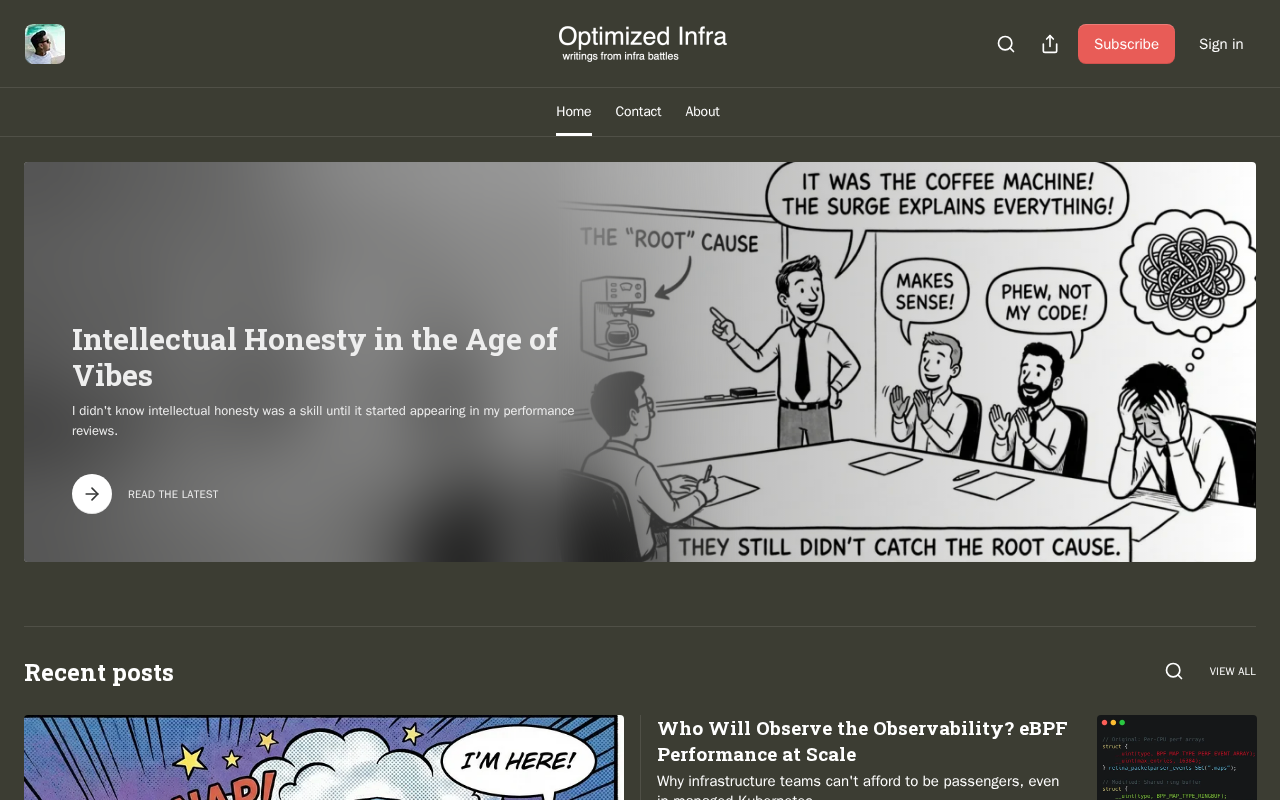The height and width of the screenshot is (800, 1280).
Task: Open the code screenshot thumbnail for the eBPF post
Action: point(1177,757)
